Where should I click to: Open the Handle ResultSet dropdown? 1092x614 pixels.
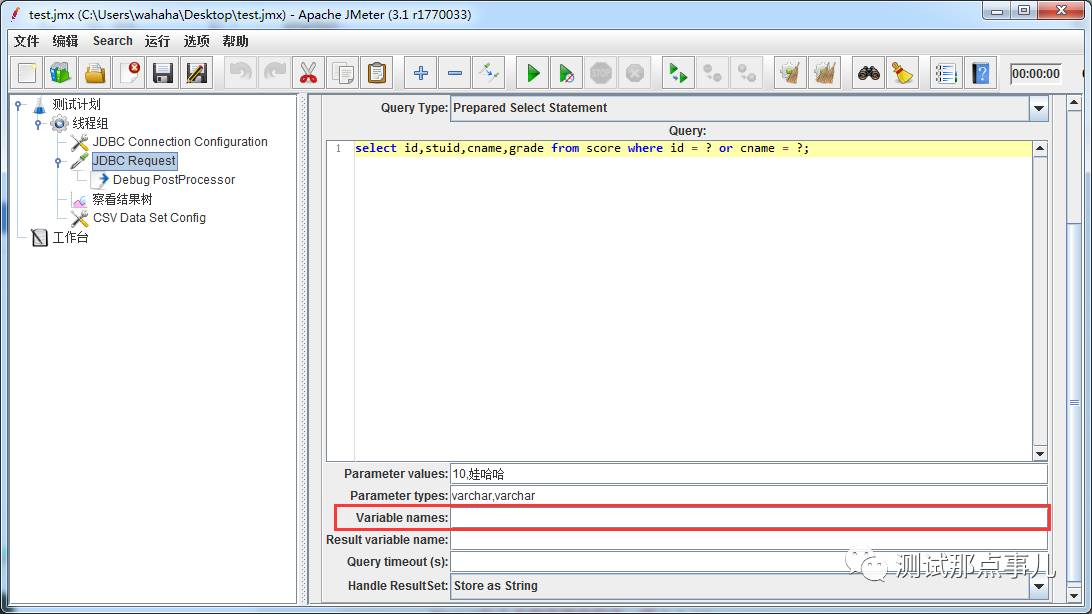pos(1038,586)
